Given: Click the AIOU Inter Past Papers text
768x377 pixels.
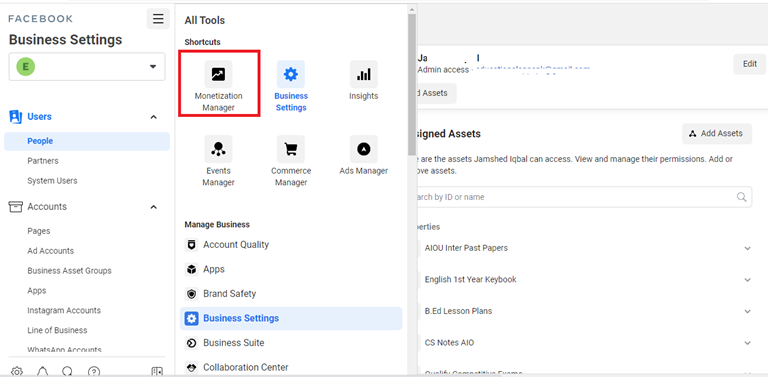Looking at the screenshot, I should point(466,248).
